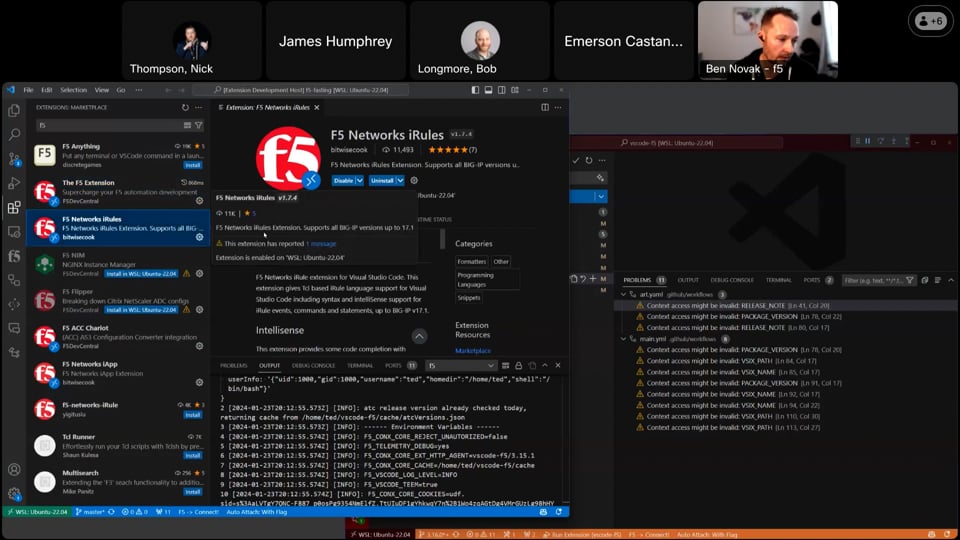960x540 pixels.
Task: Maximize the output panel with chevron
Action: [x=545, y=366]
